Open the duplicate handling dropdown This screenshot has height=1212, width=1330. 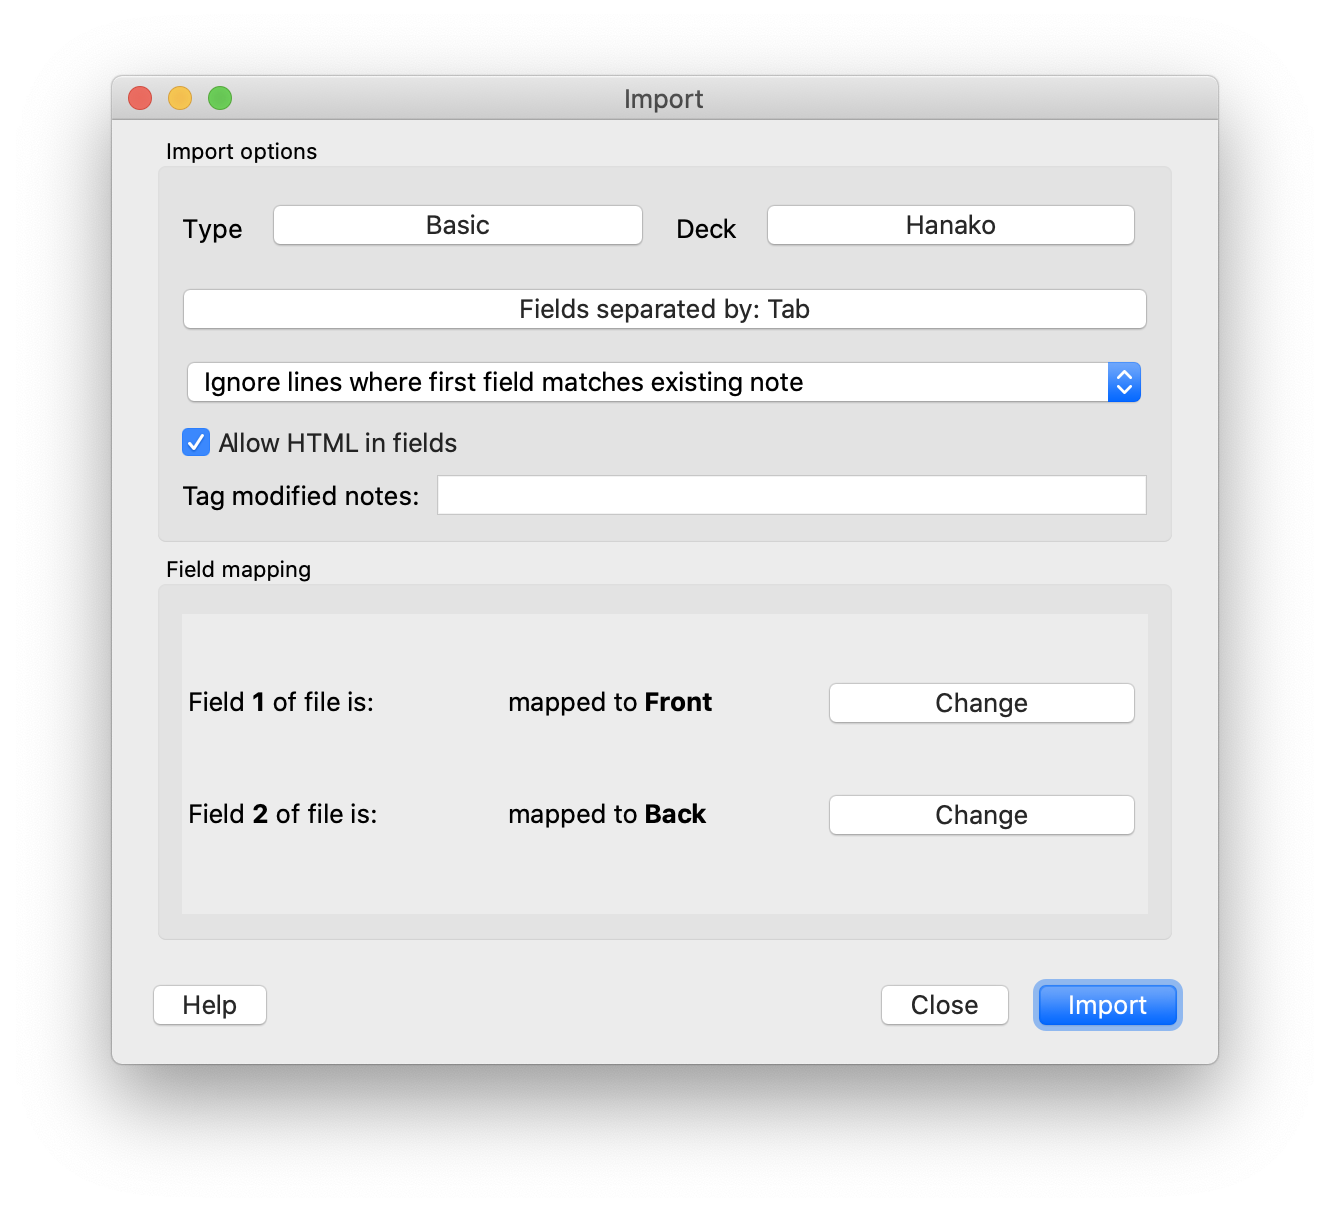[x=664, y=382]
